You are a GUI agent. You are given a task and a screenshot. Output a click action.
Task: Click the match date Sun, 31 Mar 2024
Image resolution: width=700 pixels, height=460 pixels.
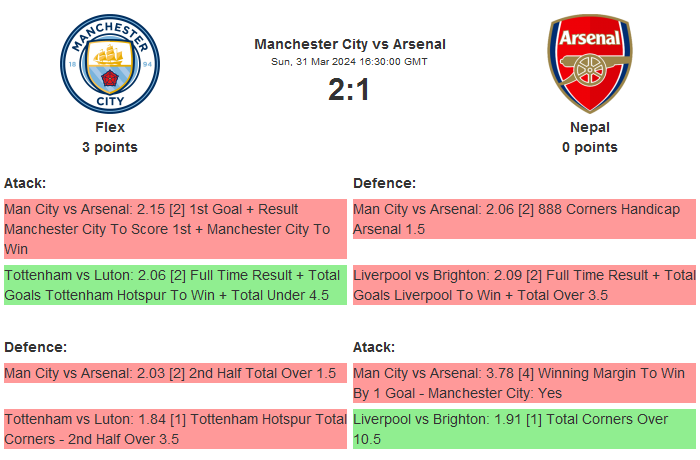point(349,62)
